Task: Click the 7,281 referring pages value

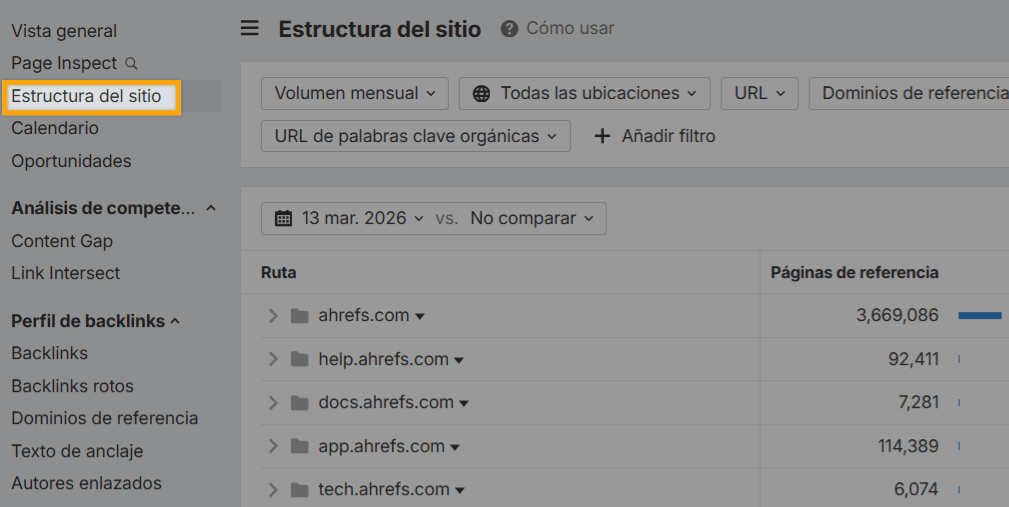Action: (x=918, y=403)
